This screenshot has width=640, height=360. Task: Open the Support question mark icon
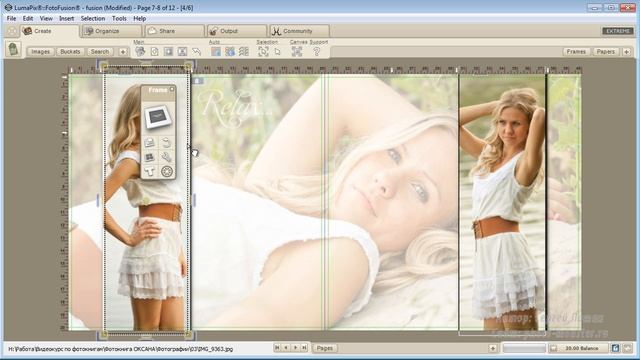[x=316, y=51]
